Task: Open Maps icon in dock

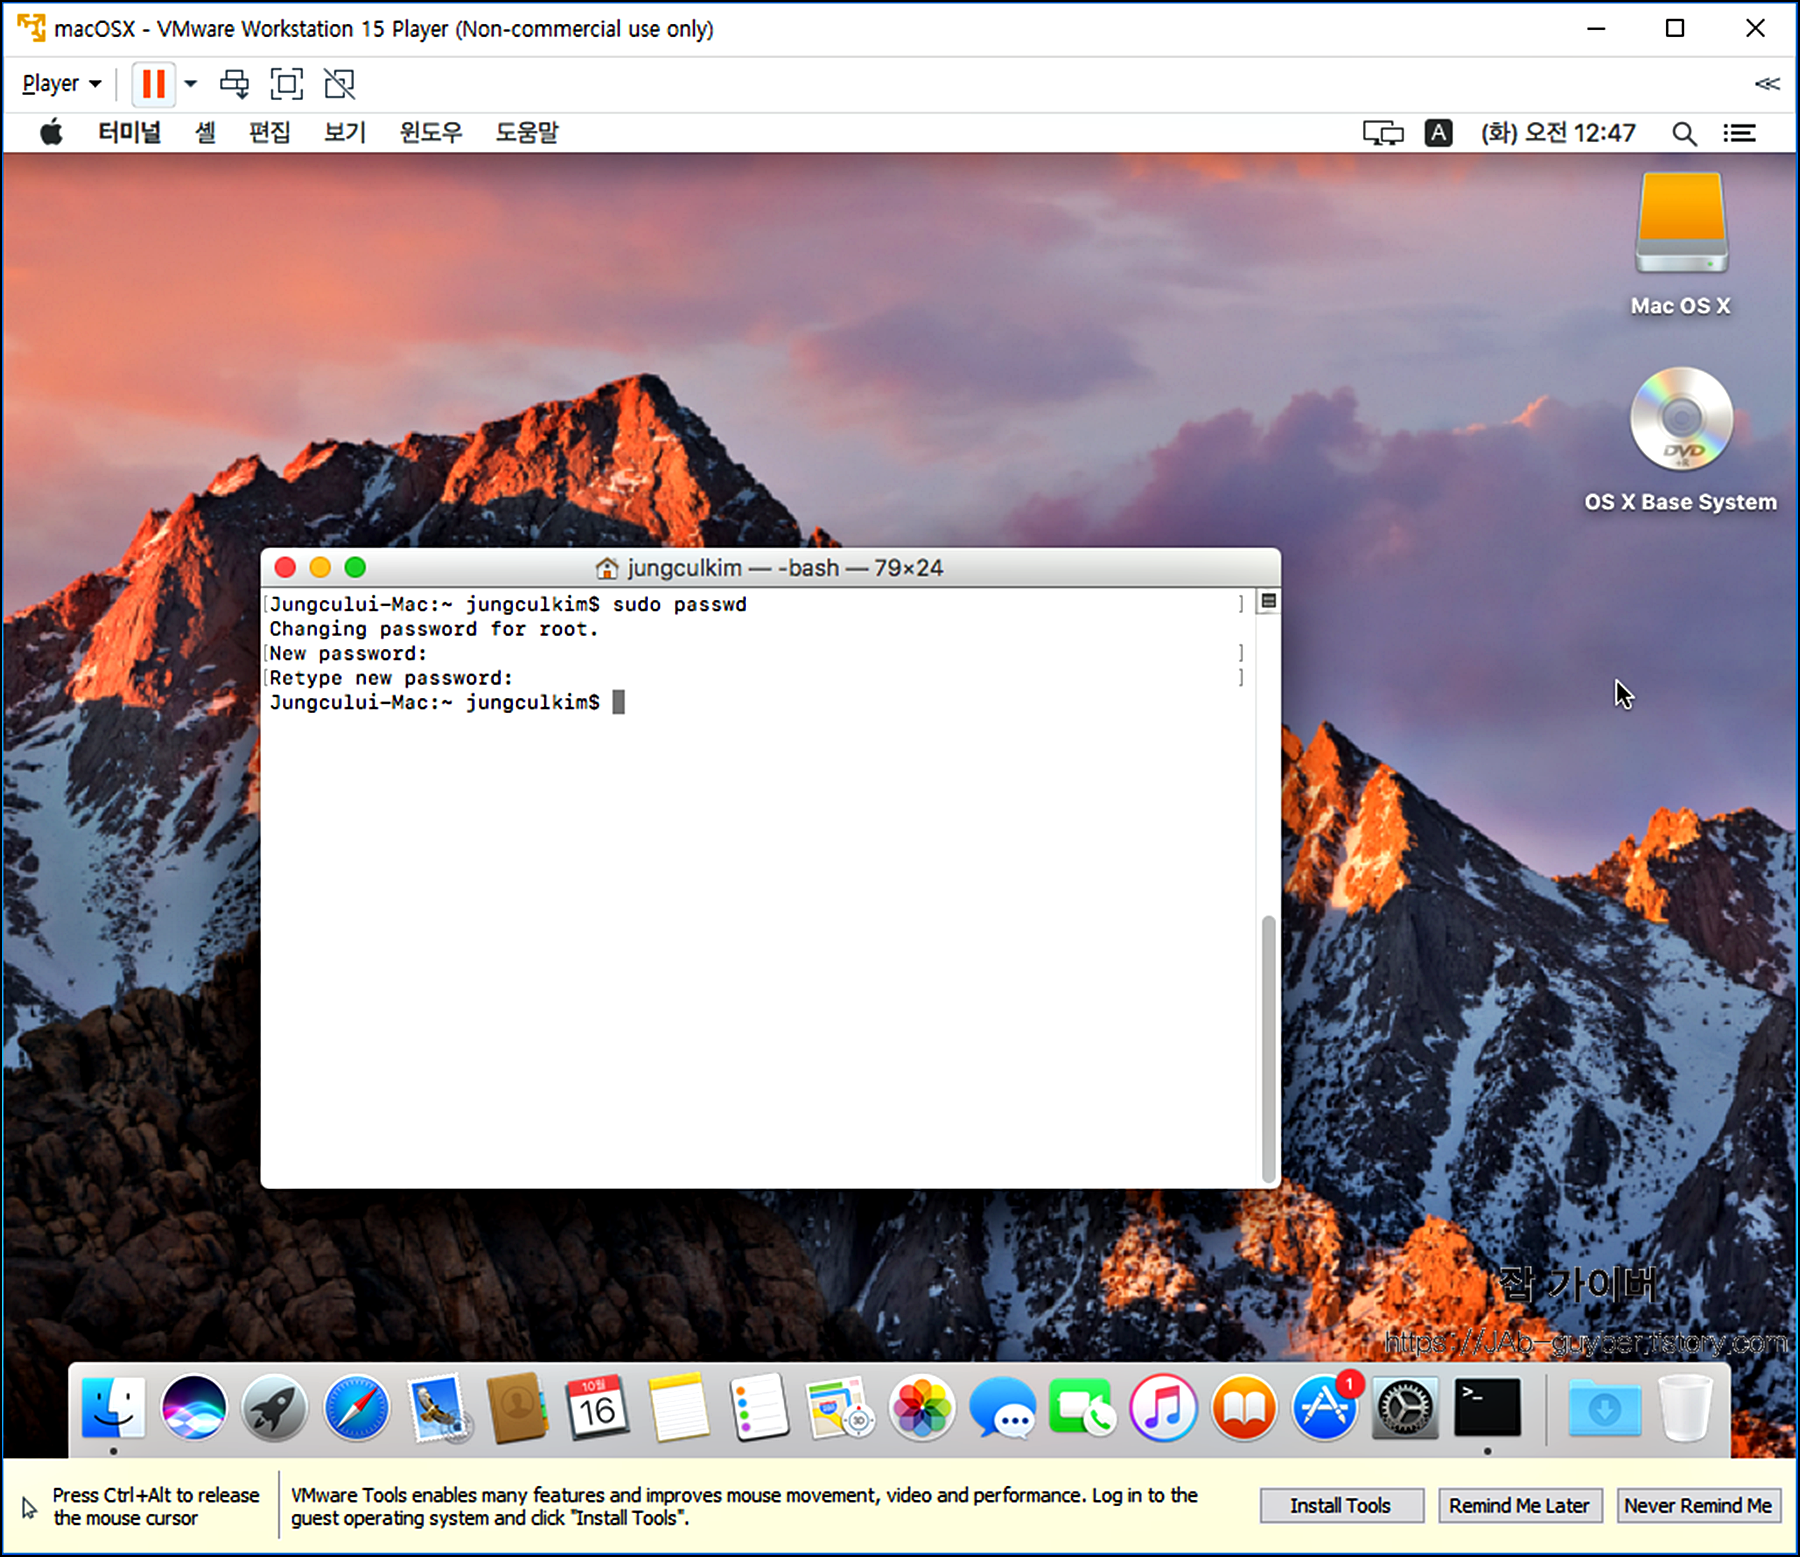Action: pos(840,1407)
